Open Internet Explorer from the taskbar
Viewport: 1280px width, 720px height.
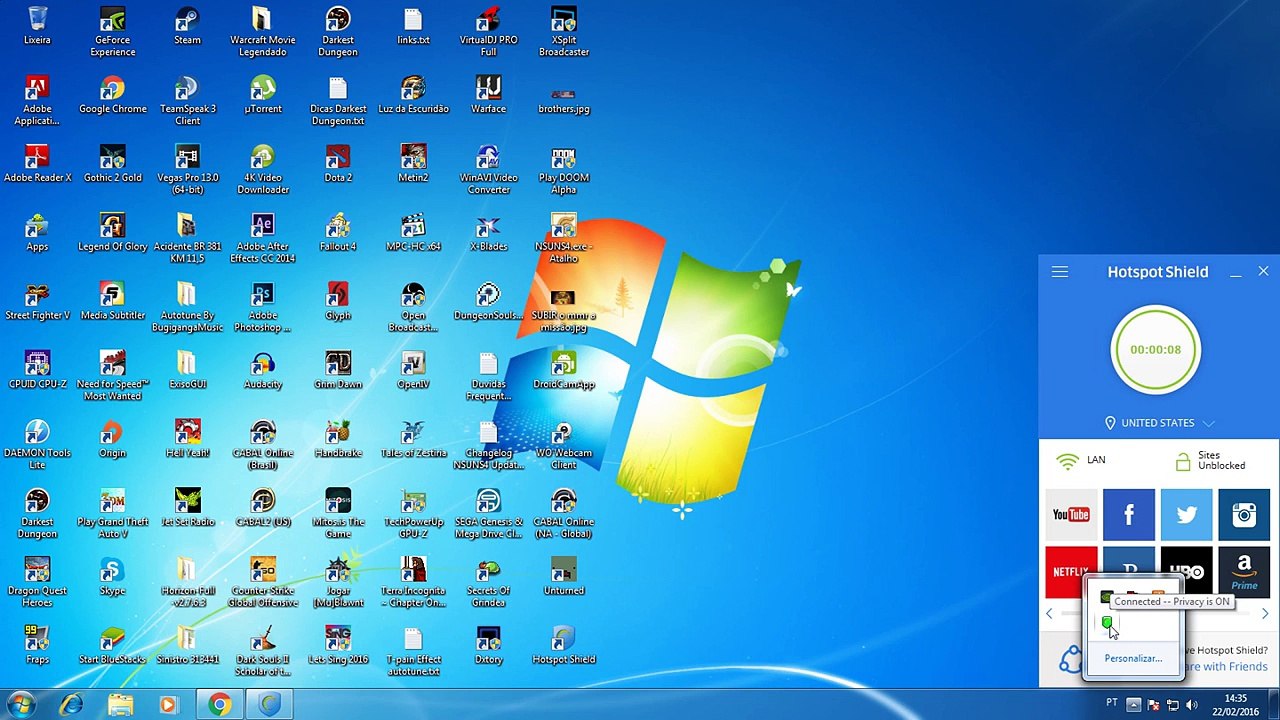tap(71, 705)
